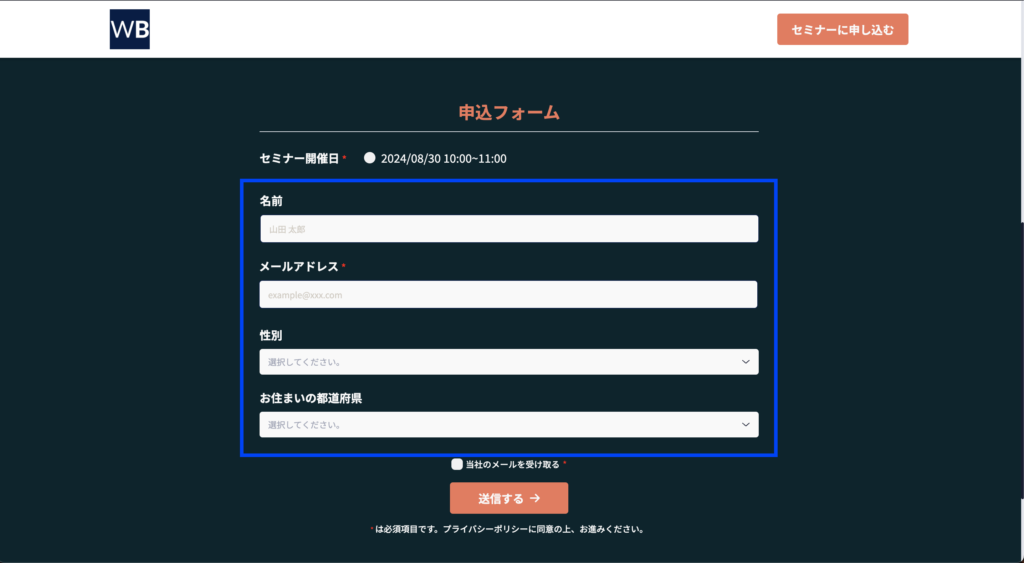This screenshot has height=563, width=1024.
Task: Select the 2024/08/30 seminar date radio button
Action: pyautogui.click(x=370, y=158)
